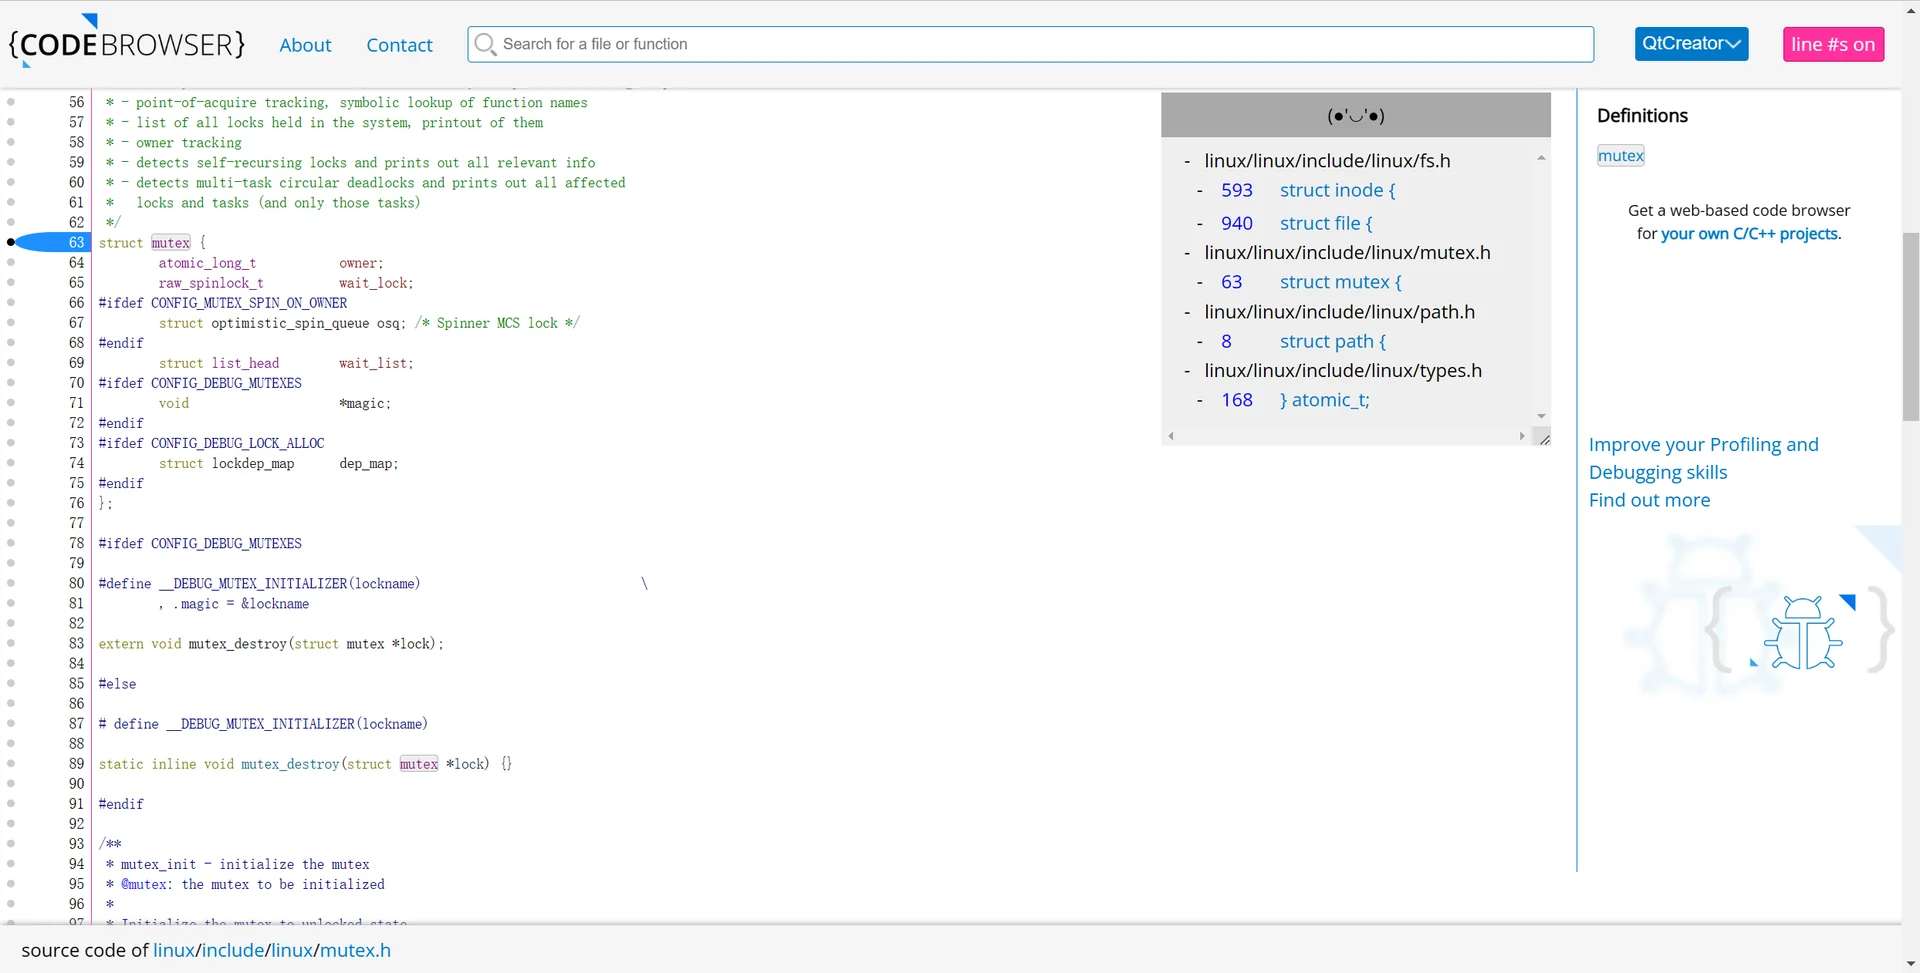Collapse the linux/include/linux/path.h group

tap(1187, 312)
